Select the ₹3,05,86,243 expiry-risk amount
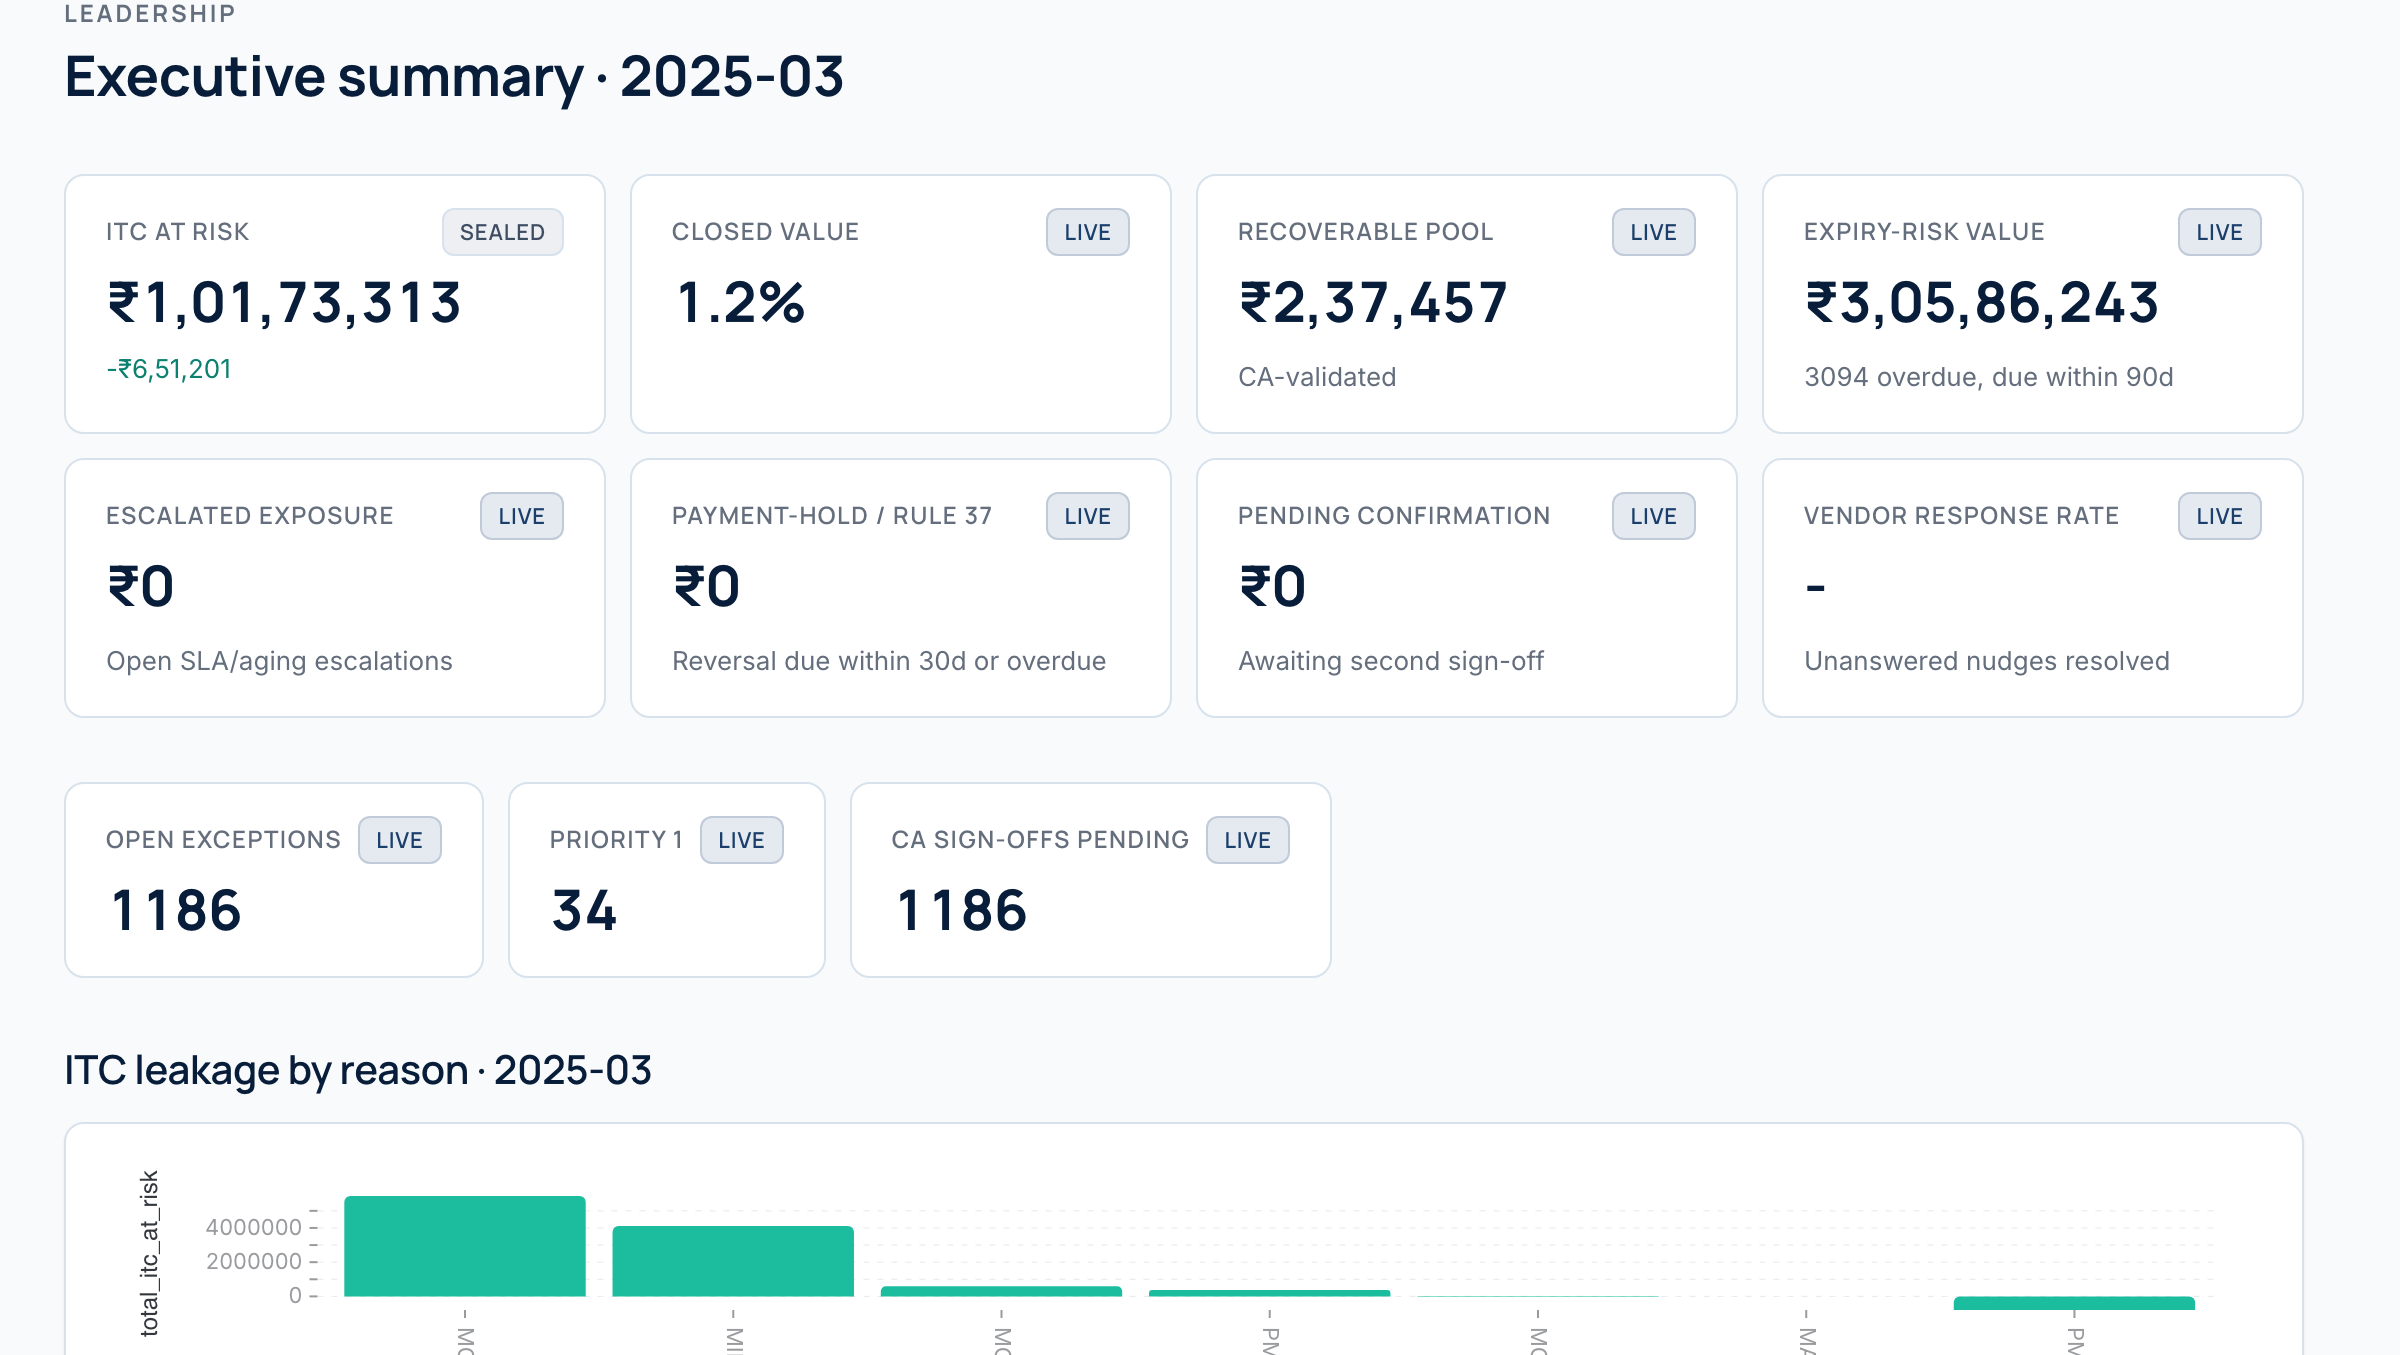2400x1355 pixels. (x=1981, y=303)
